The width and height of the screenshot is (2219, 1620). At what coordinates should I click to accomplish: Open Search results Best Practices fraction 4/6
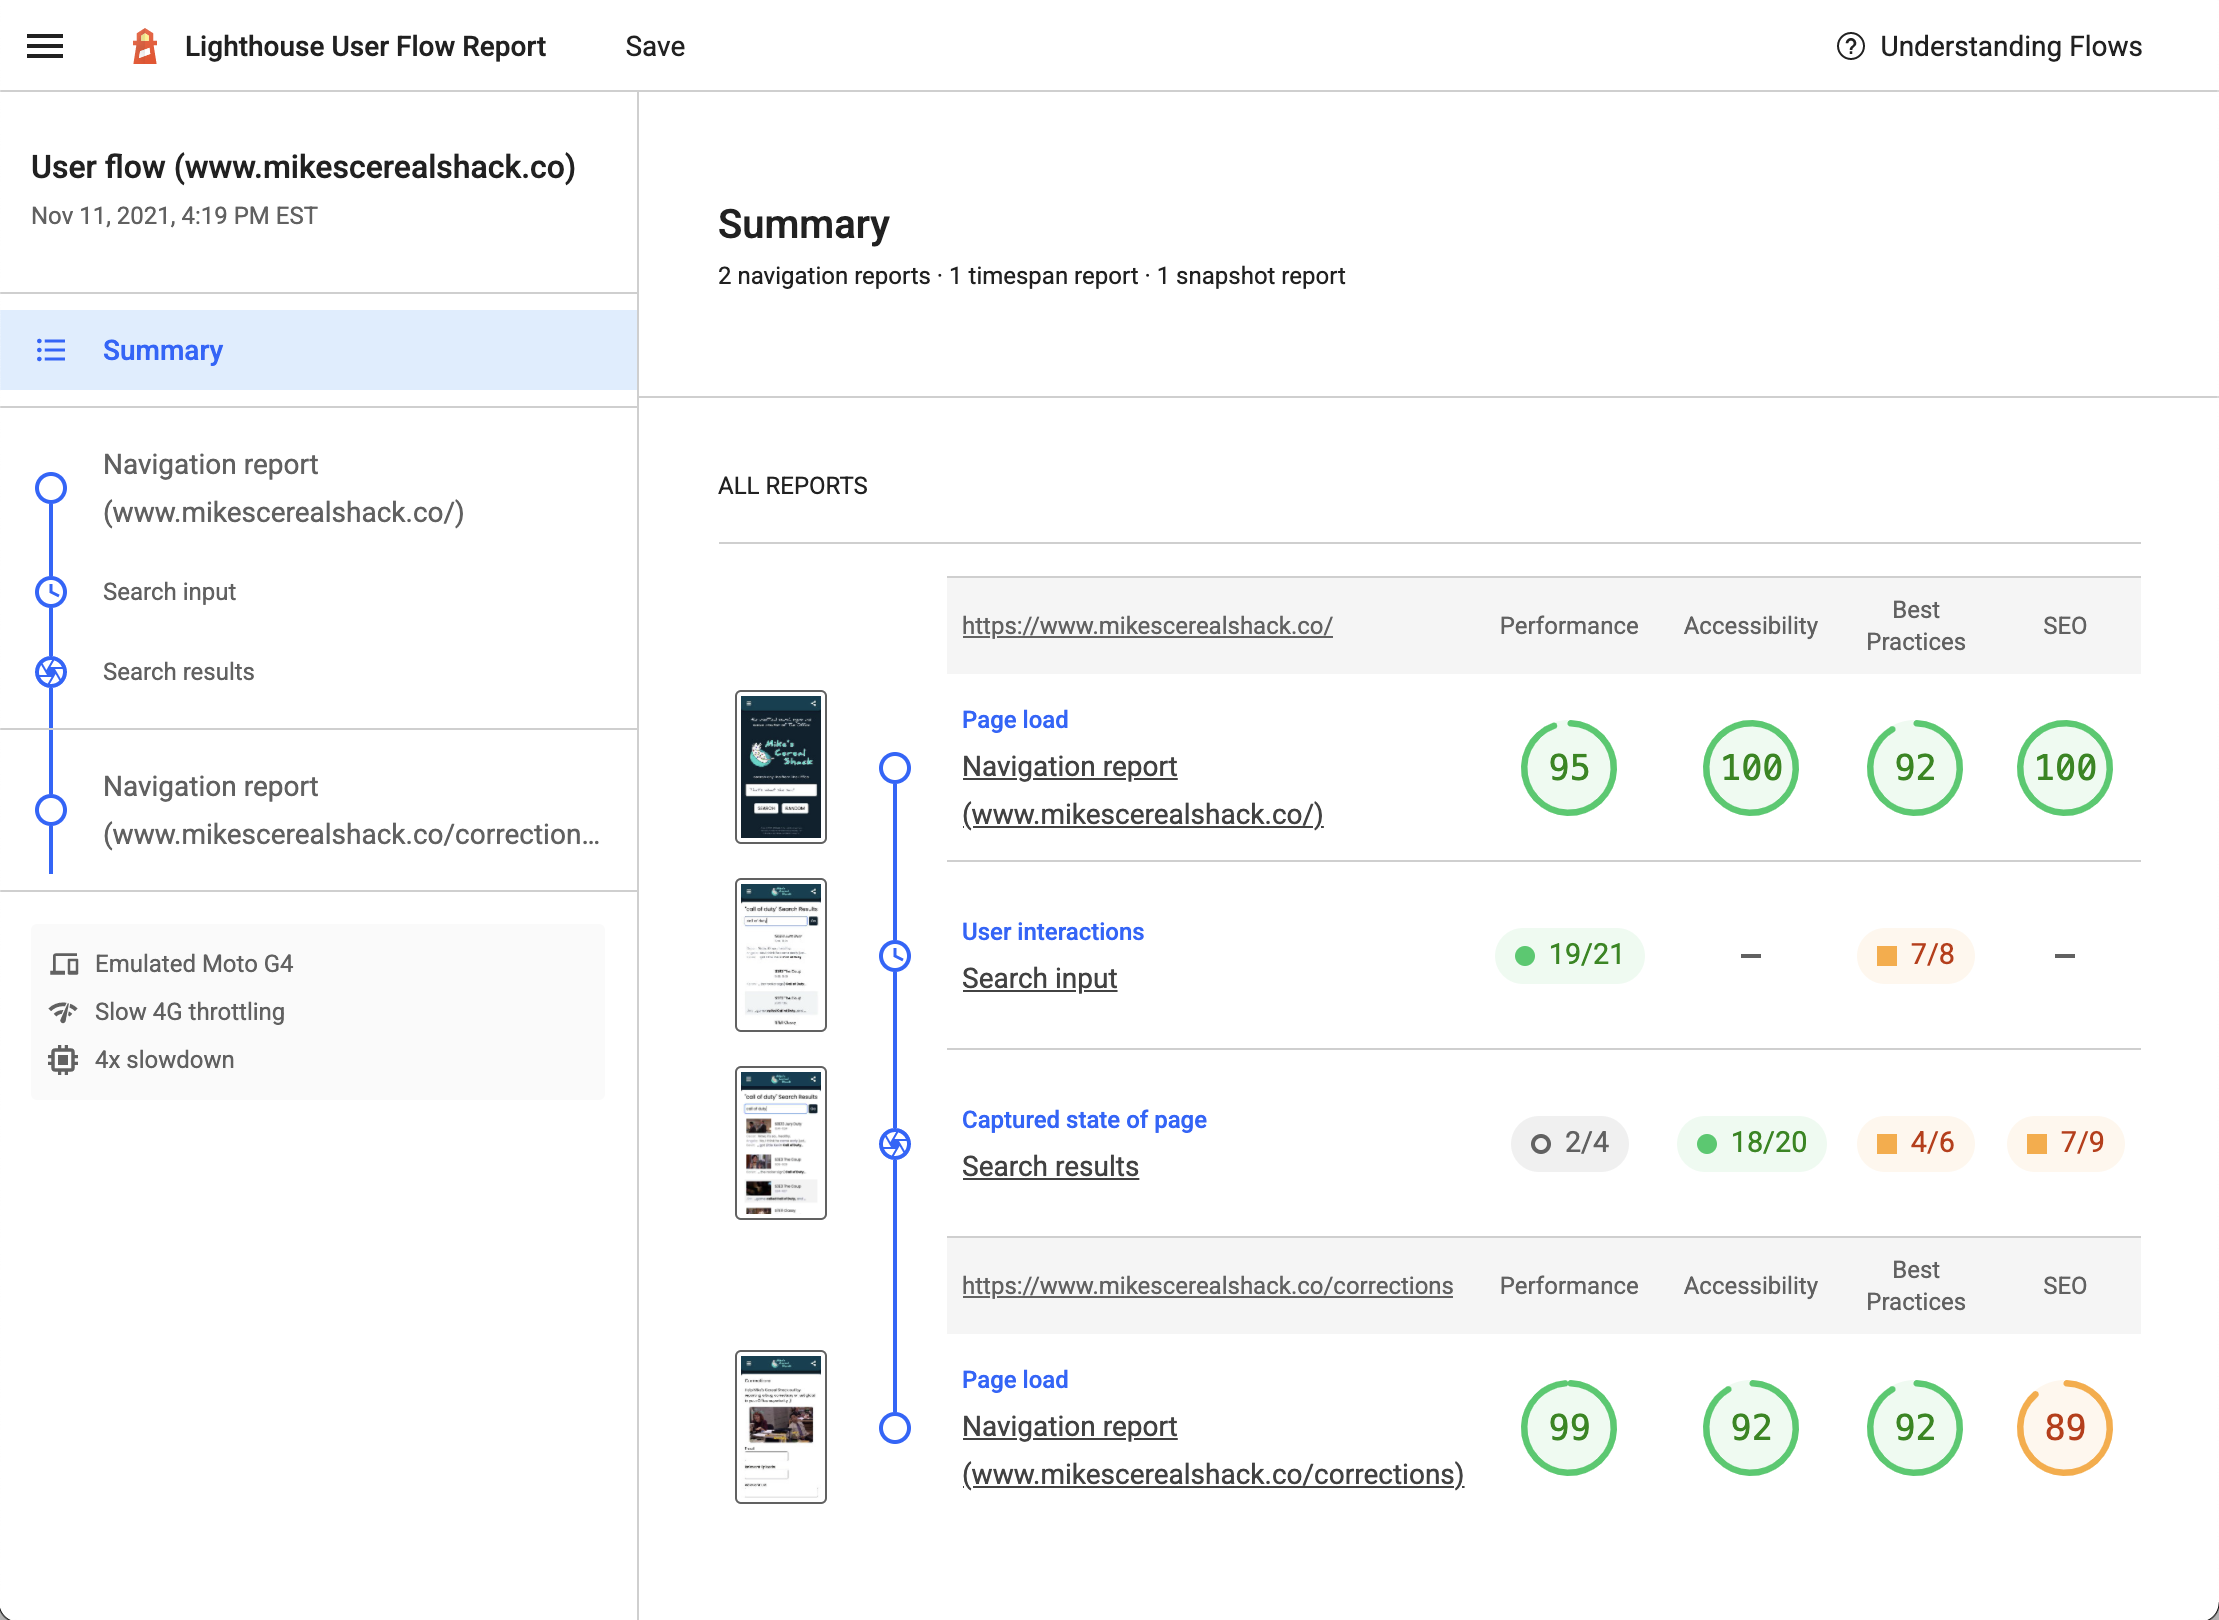point(1915,1143)
